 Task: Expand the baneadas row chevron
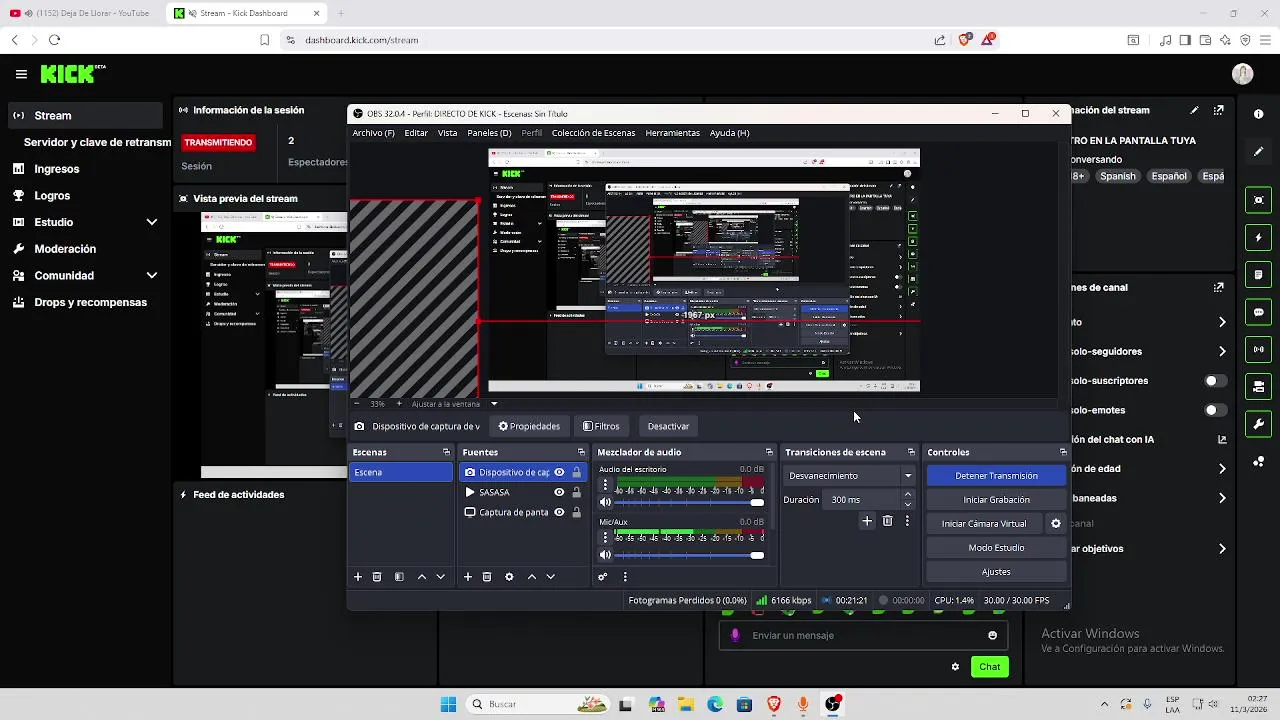[x=1222, y=498]
